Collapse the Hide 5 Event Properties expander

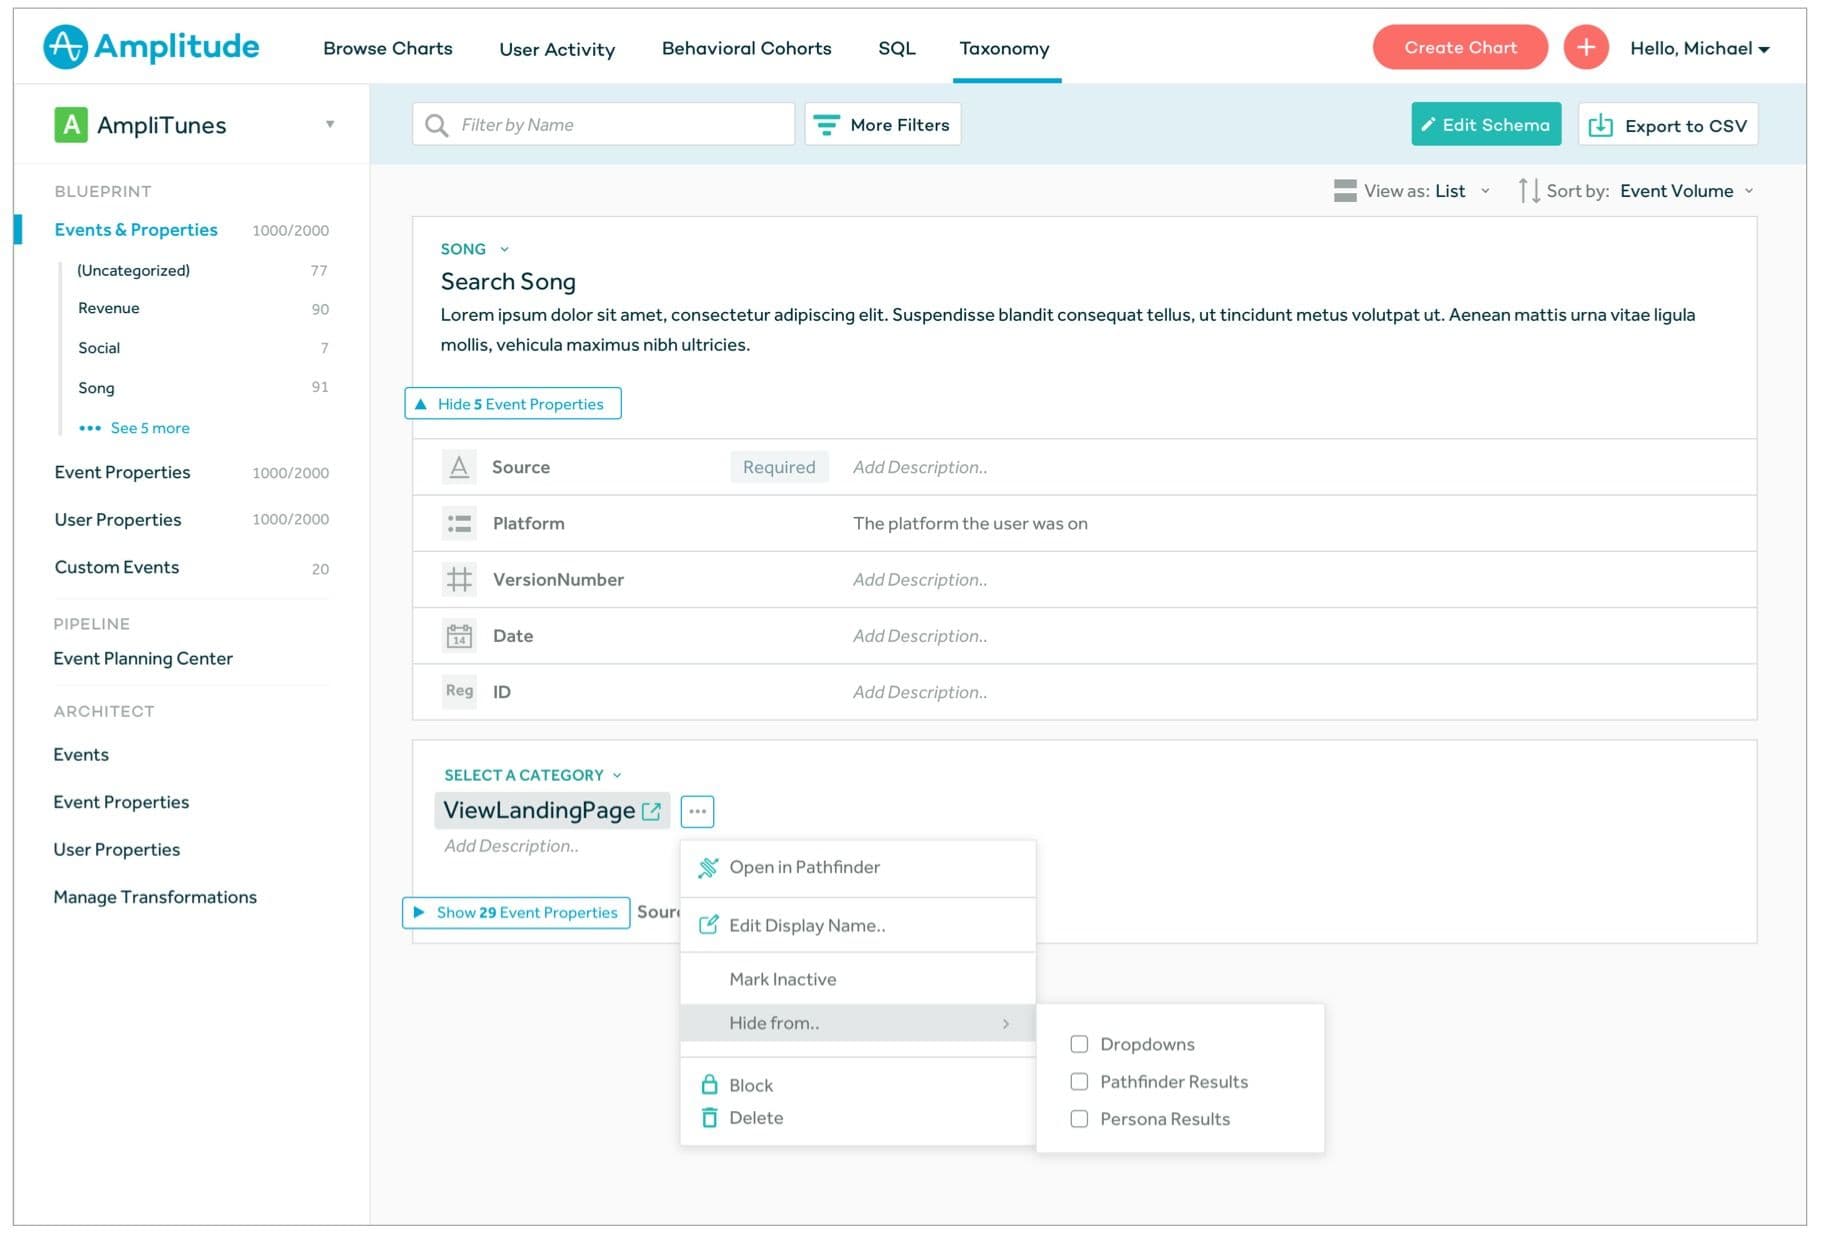(x=512, y=404)
